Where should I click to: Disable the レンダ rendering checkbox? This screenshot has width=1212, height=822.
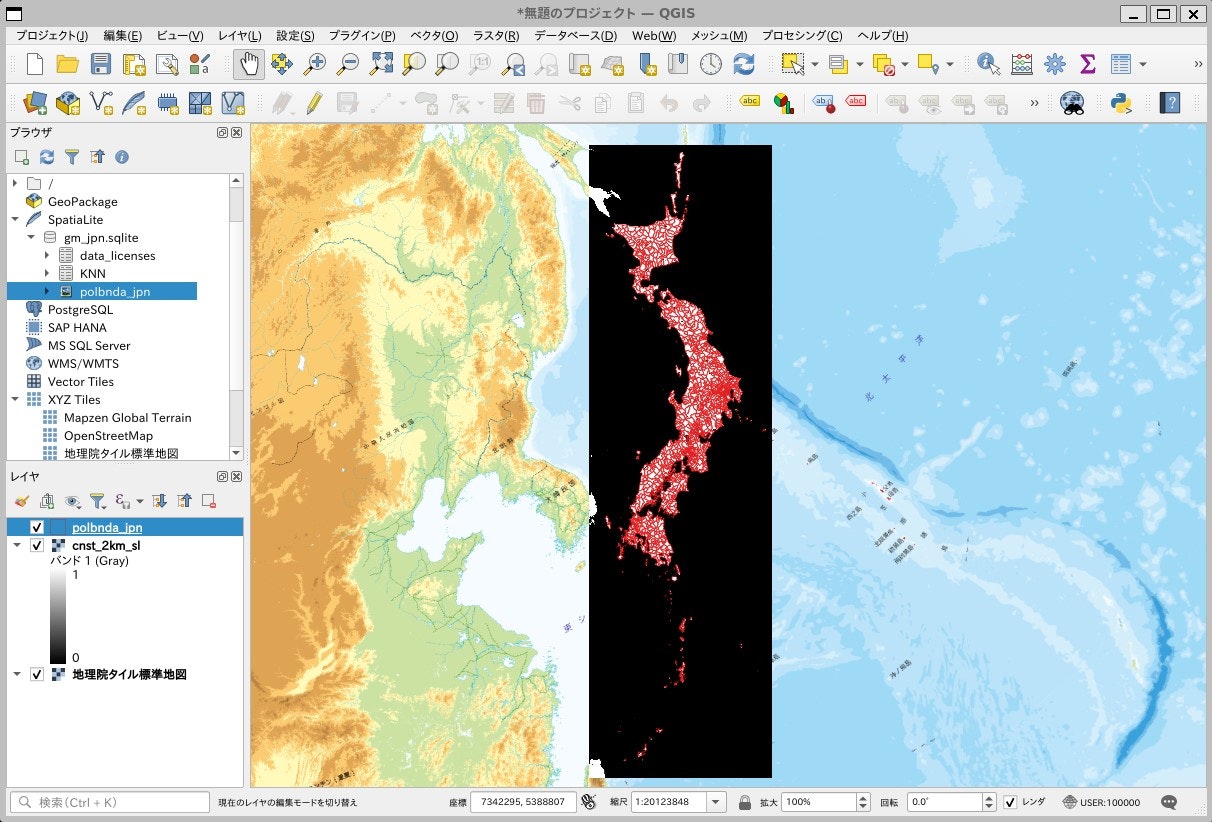point(1009,801)
